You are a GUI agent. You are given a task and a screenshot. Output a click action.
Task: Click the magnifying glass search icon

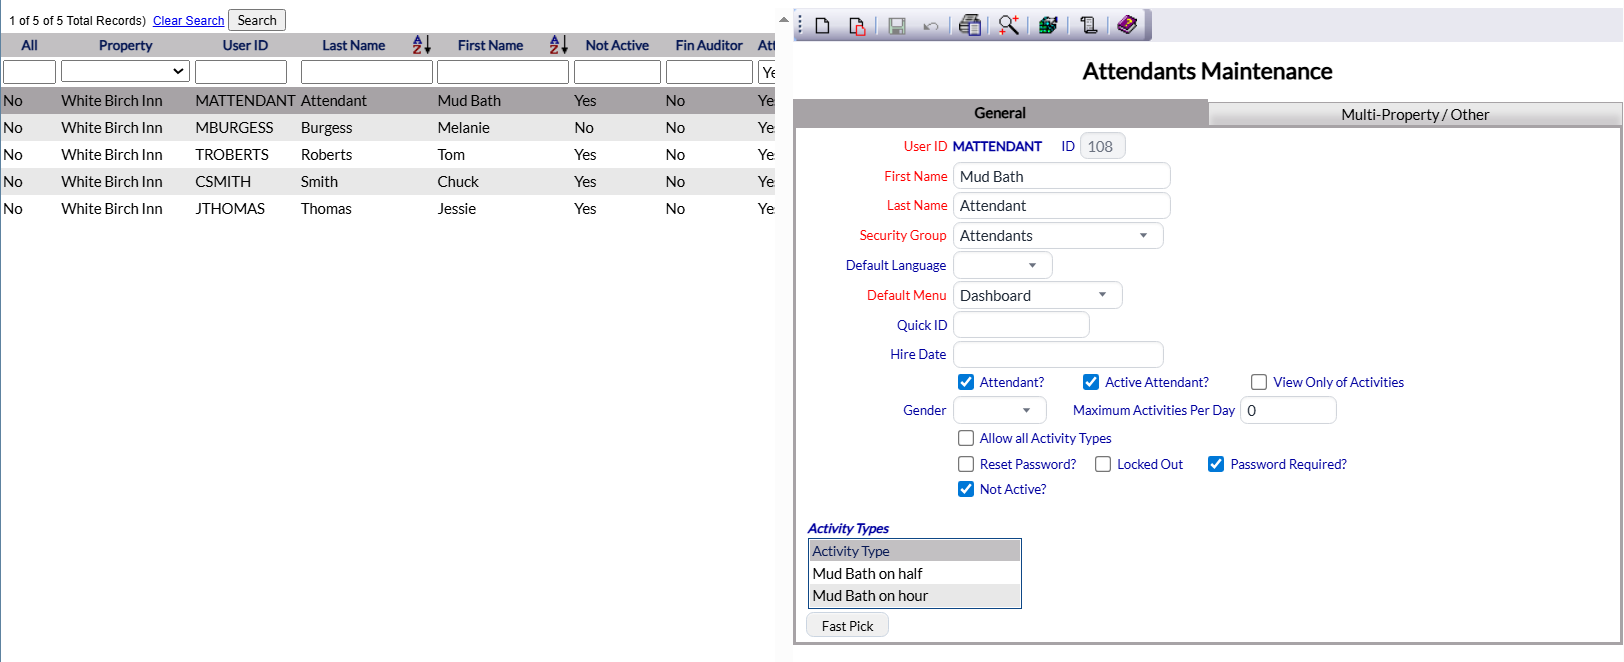[x=1008, y=26]
